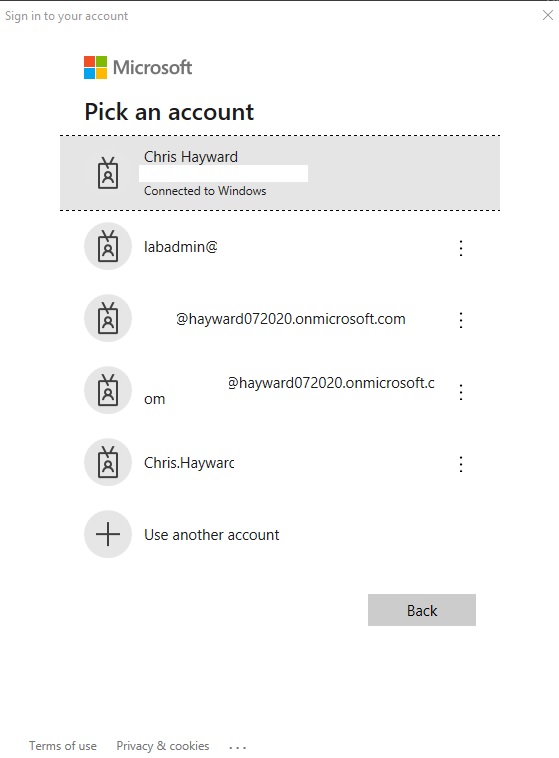The image size is (559, 758).
Task: Open options menu for Chris.Hayward account
Action: (461, 464)
